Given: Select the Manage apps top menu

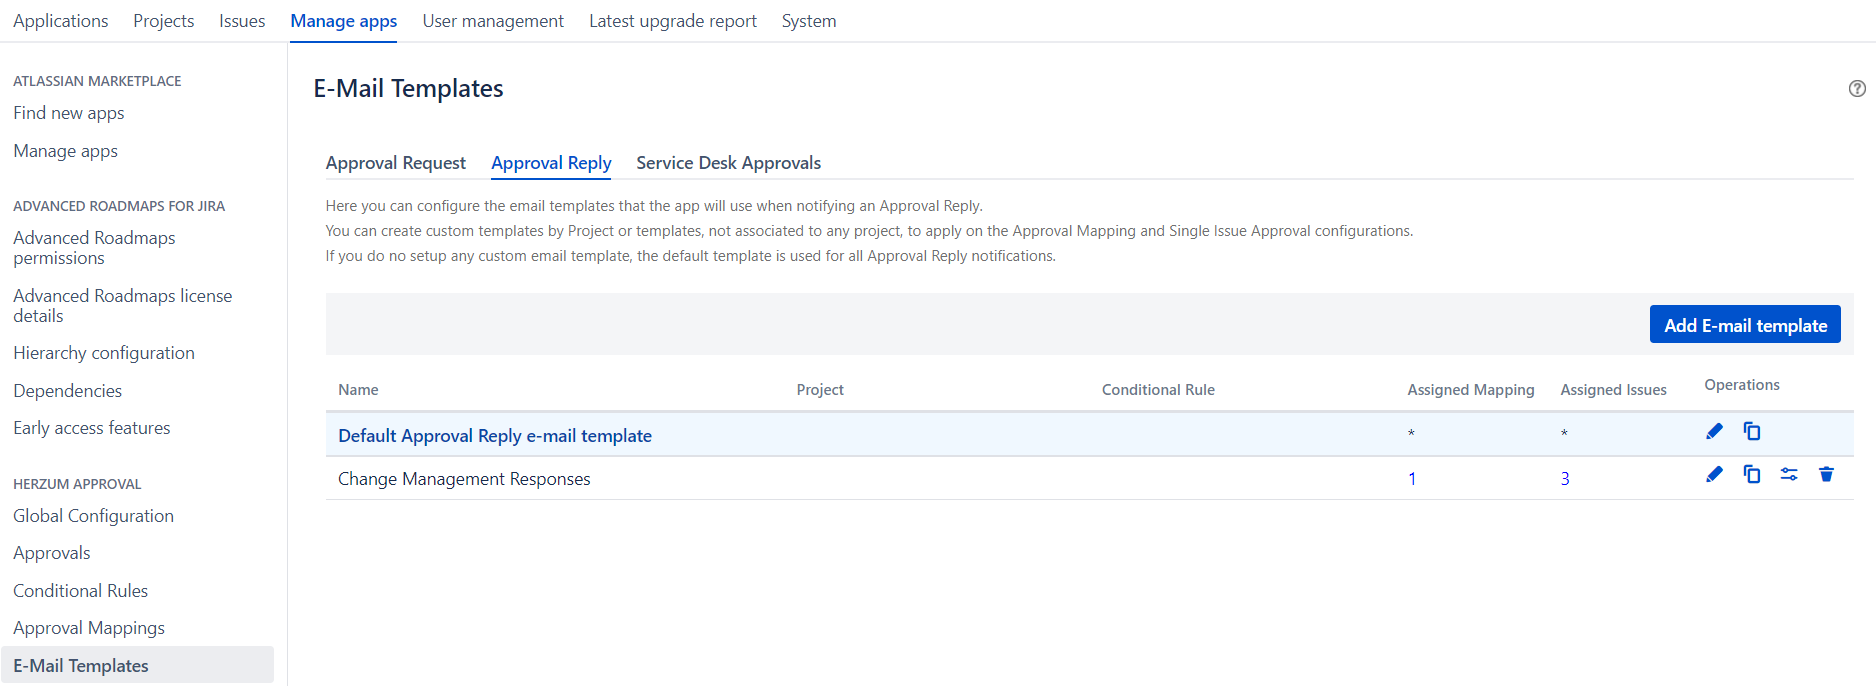Looking at the screenshot, I should 343,21.
